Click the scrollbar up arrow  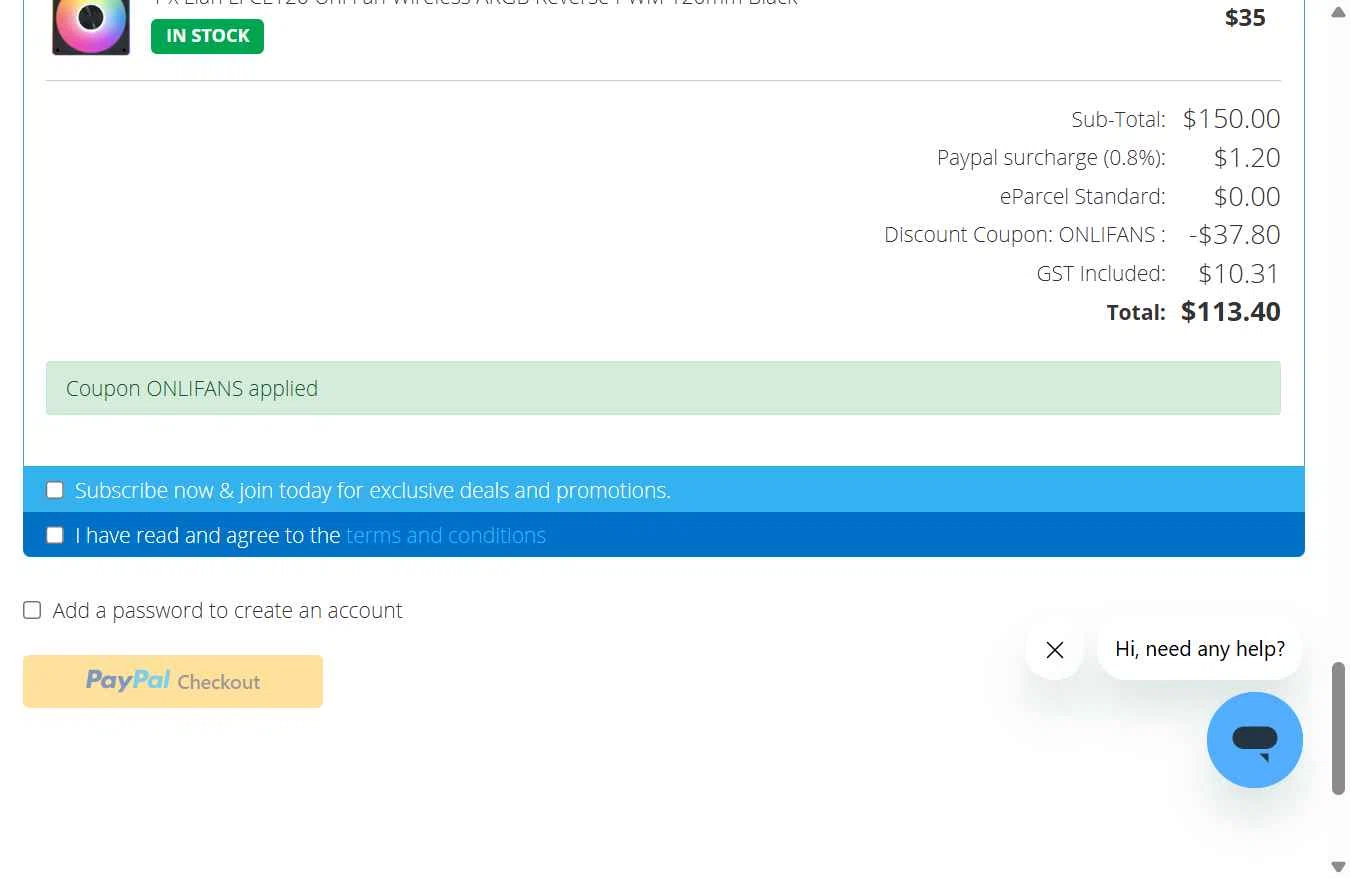1338,12
